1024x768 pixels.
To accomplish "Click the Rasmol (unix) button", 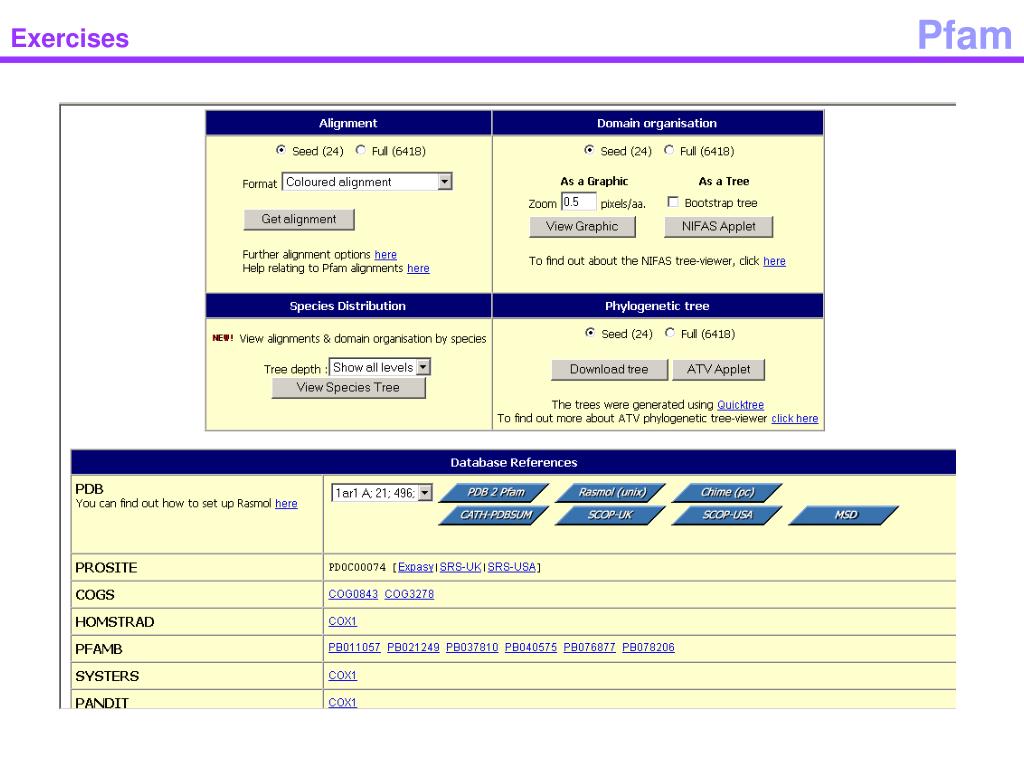I will 611,492.
